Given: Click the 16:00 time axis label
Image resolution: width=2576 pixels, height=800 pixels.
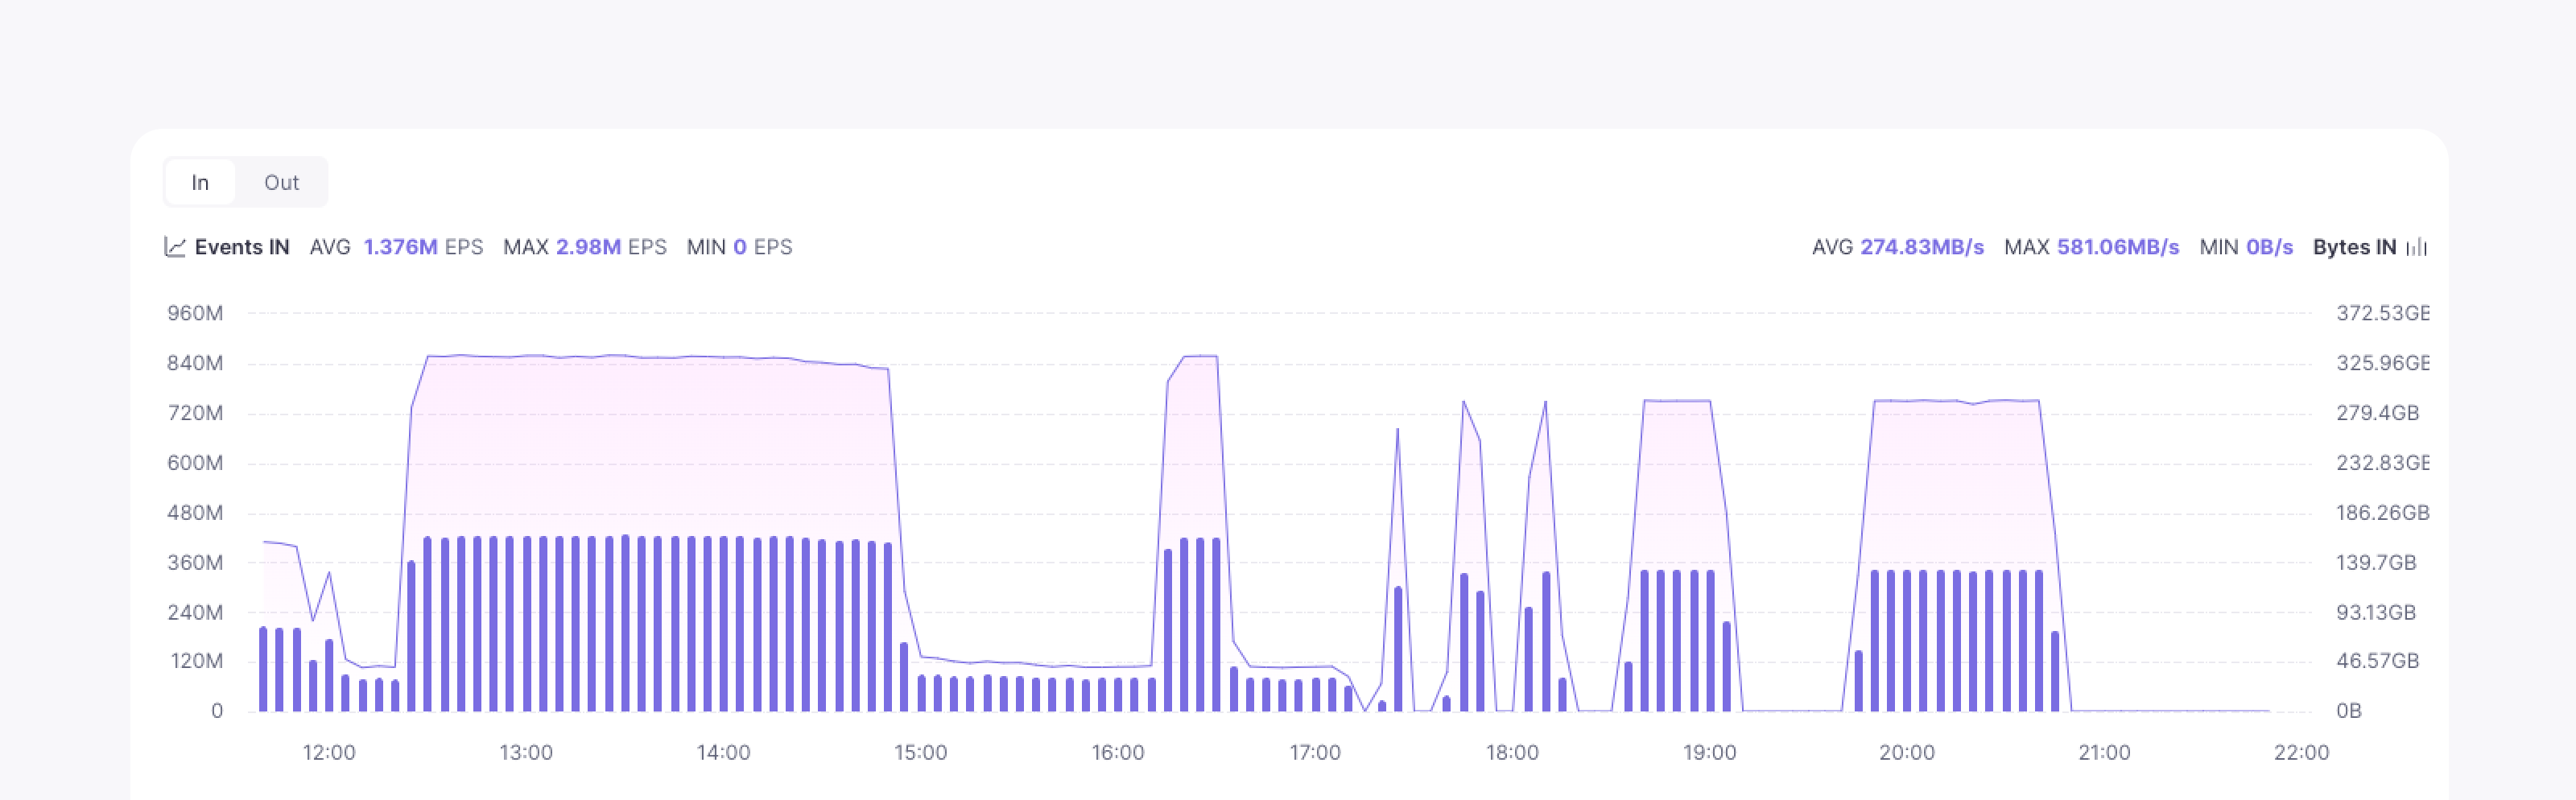Looking at the screenshot, I should coord(1117,753).
